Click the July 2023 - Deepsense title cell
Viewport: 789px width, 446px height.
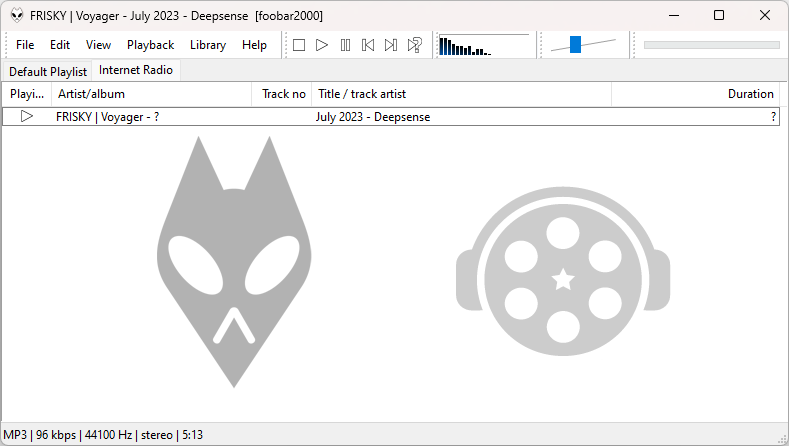(x=373, y=117)
